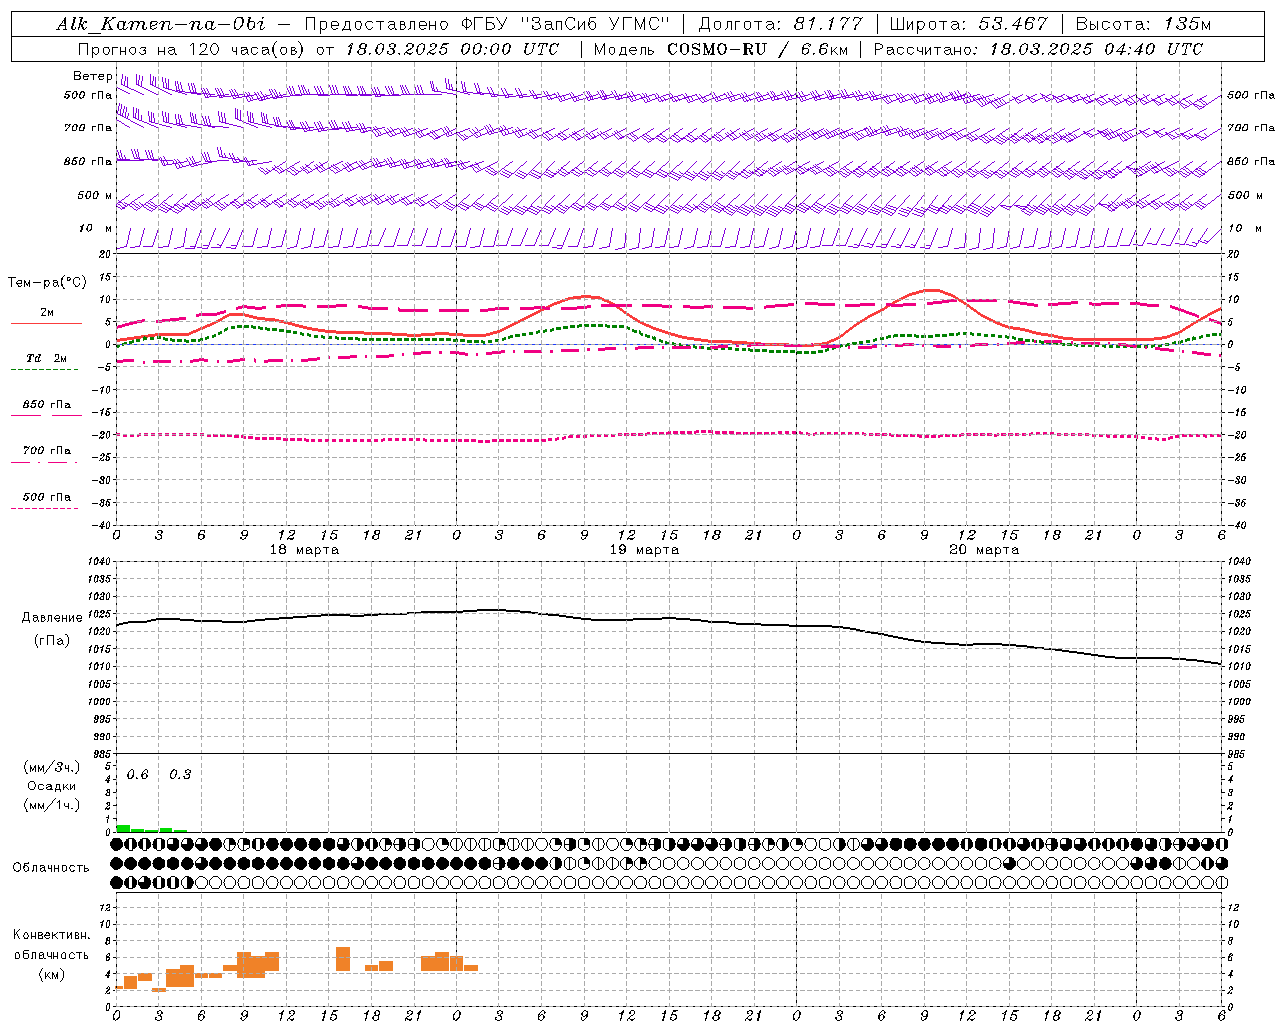Click the 500 м wind level label on the left

(95, 195)
